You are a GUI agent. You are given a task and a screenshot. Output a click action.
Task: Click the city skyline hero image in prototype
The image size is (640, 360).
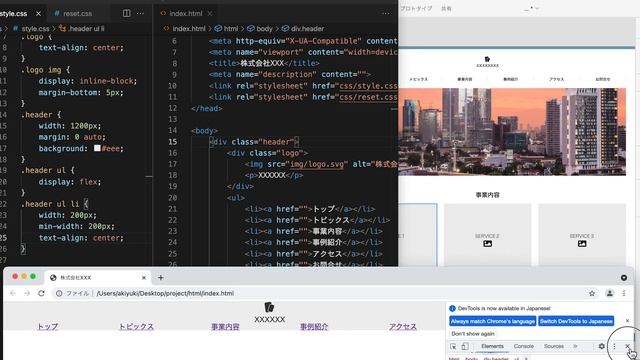(x=512, y=132)
